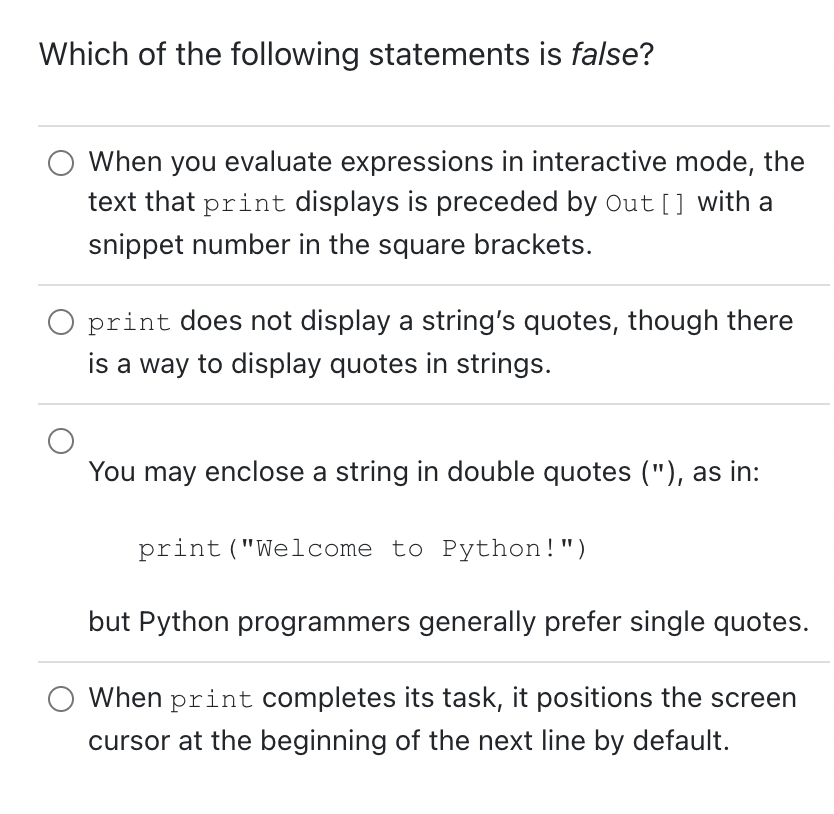This screenshot has width=834, height=814.
Task: Click the print code word starting second option
Action: pos(129,323)
